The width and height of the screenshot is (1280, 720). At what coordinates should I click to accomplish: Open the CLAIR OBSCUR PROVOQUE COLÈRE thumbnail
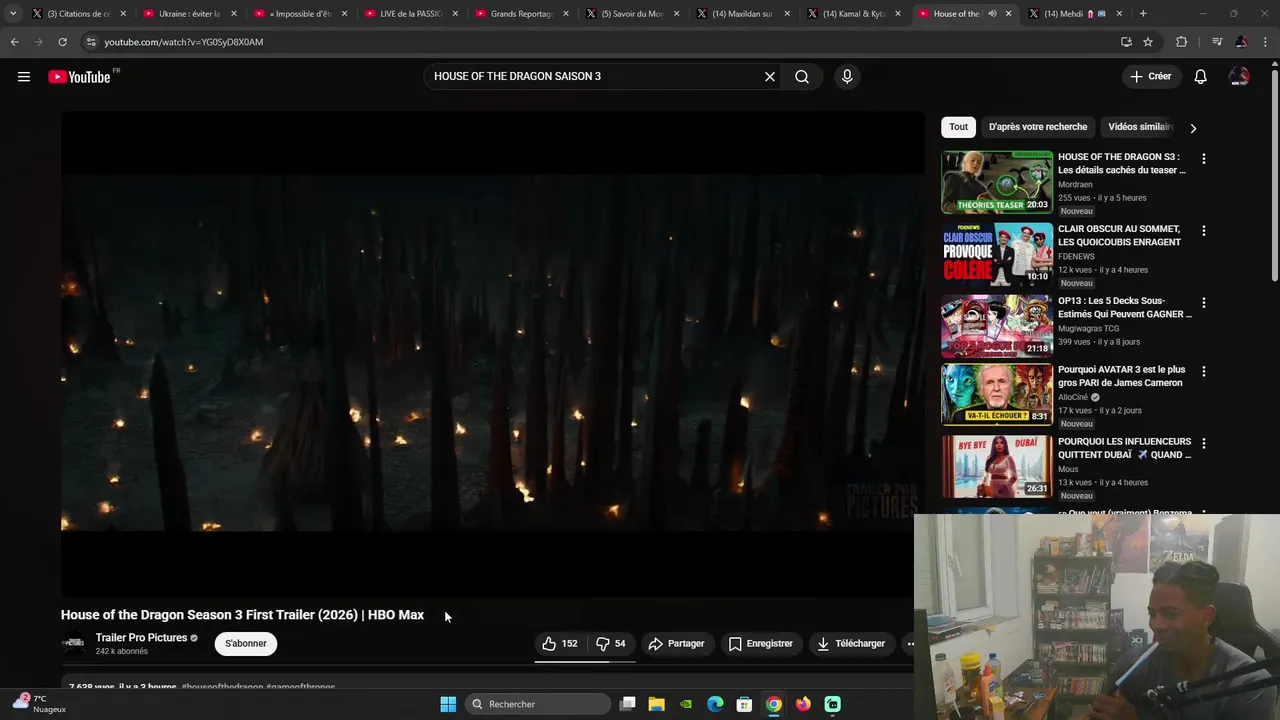997,254
